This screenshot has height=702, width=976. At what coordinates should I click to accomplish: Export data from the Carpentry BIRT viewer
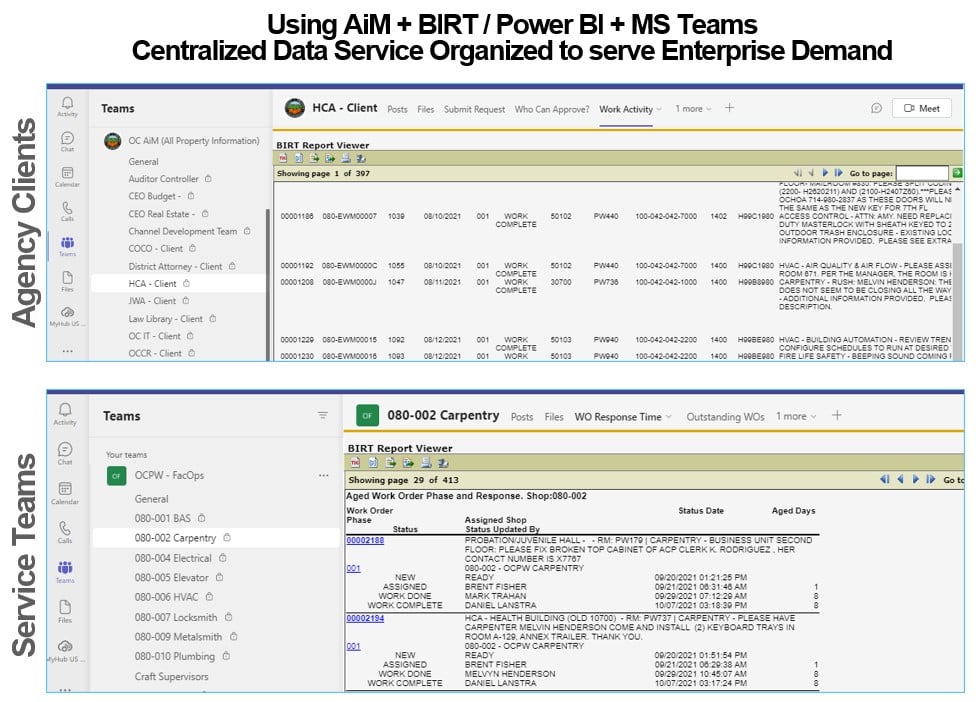(391, 462)
